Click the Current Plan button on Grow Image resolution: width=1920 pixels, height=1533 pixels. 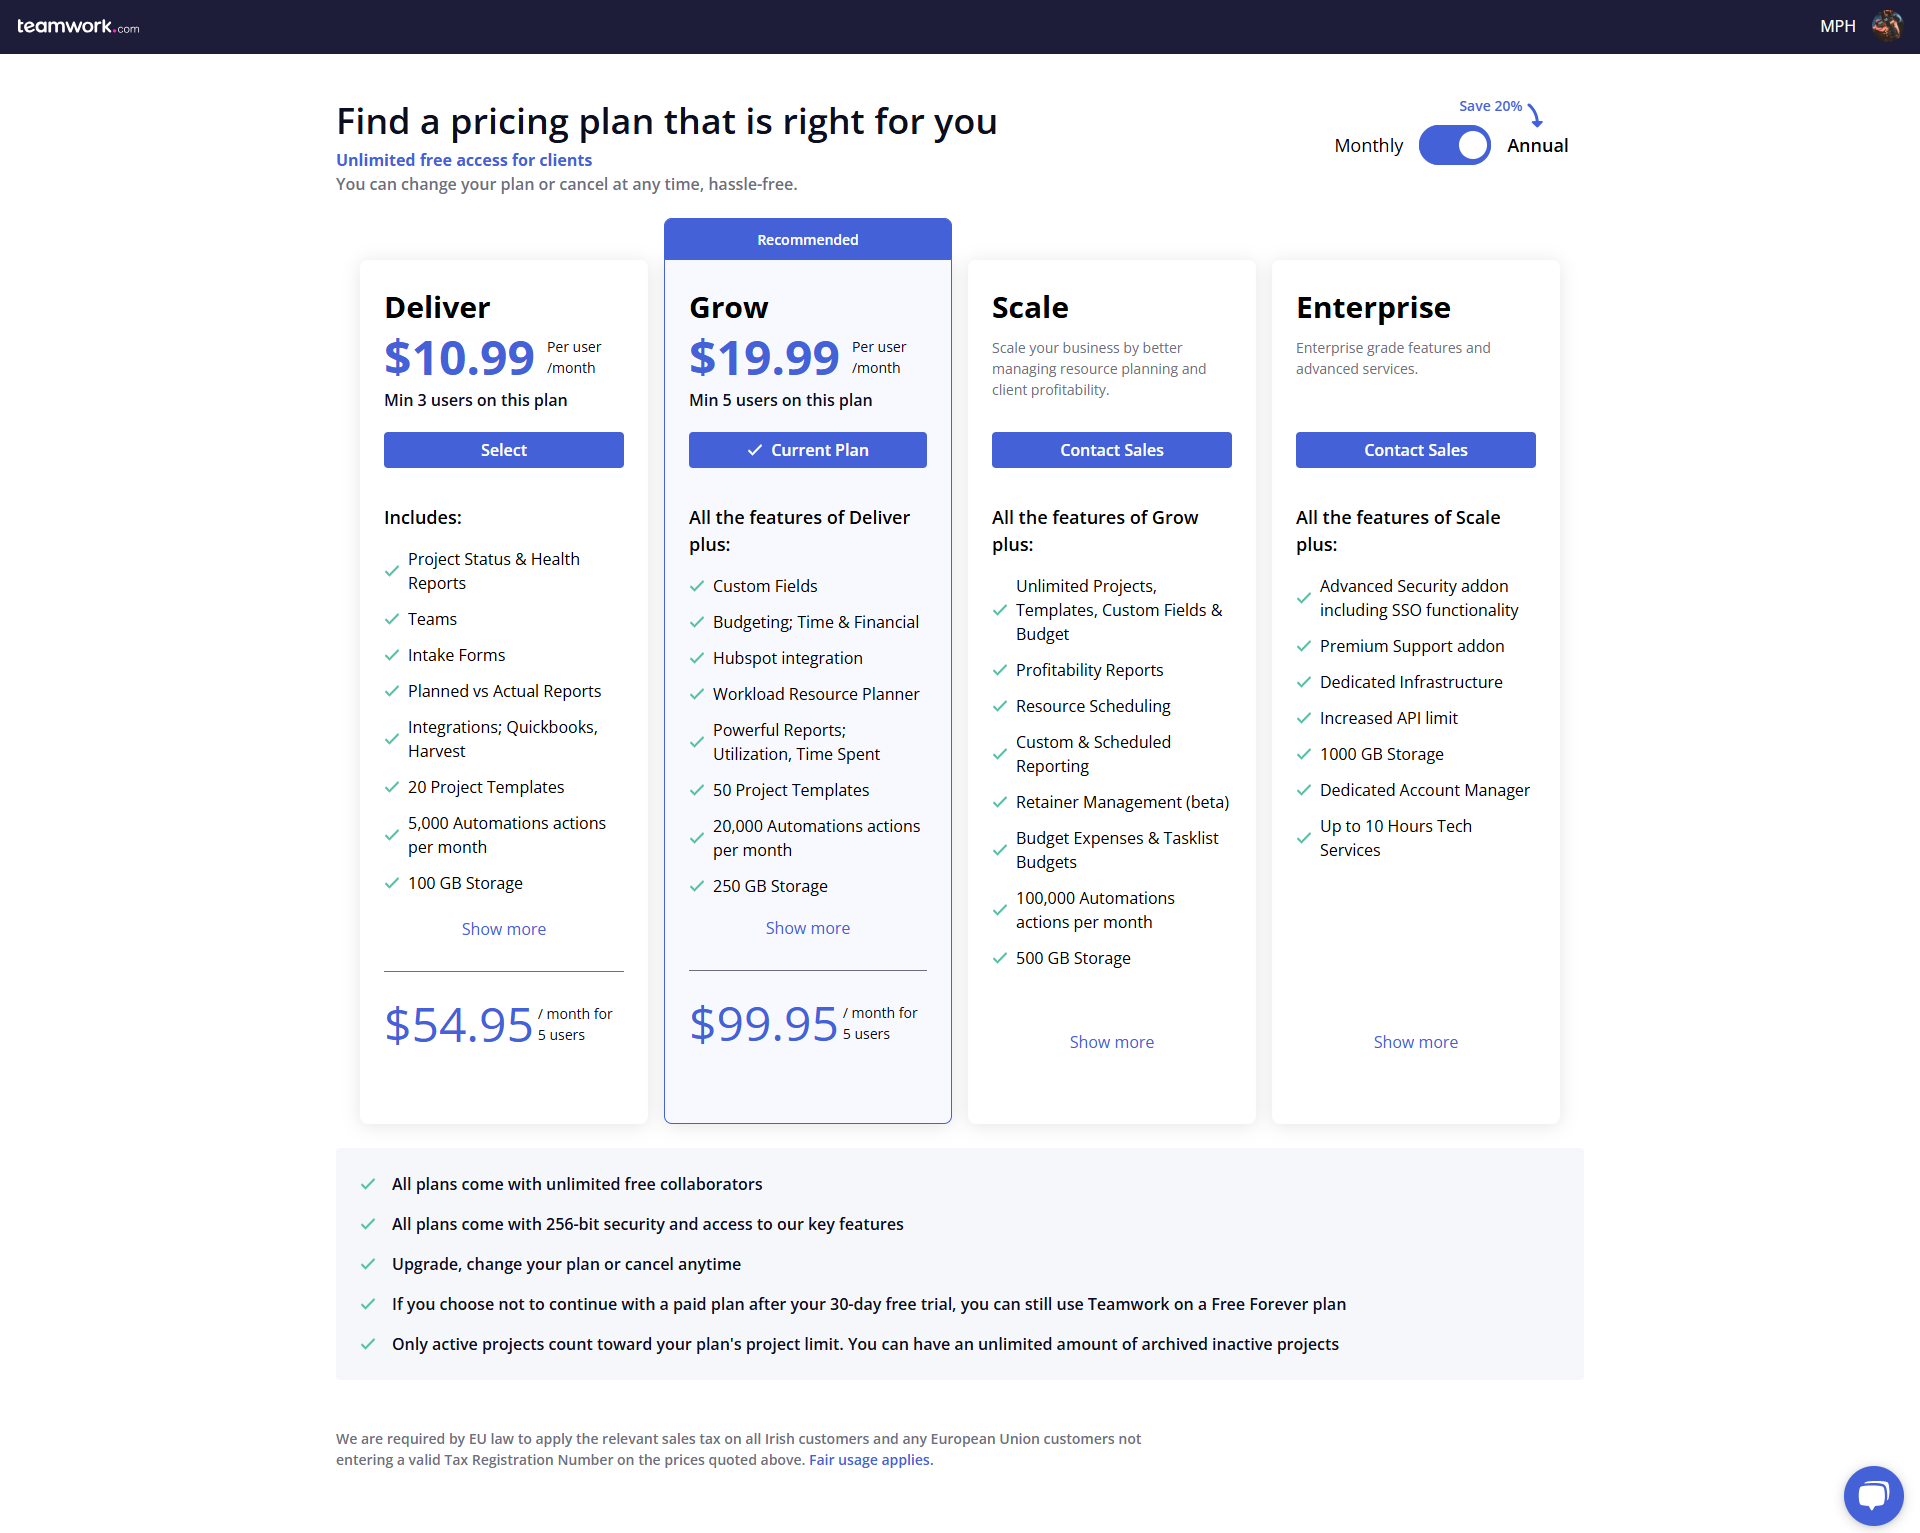(x=808, y=450)
